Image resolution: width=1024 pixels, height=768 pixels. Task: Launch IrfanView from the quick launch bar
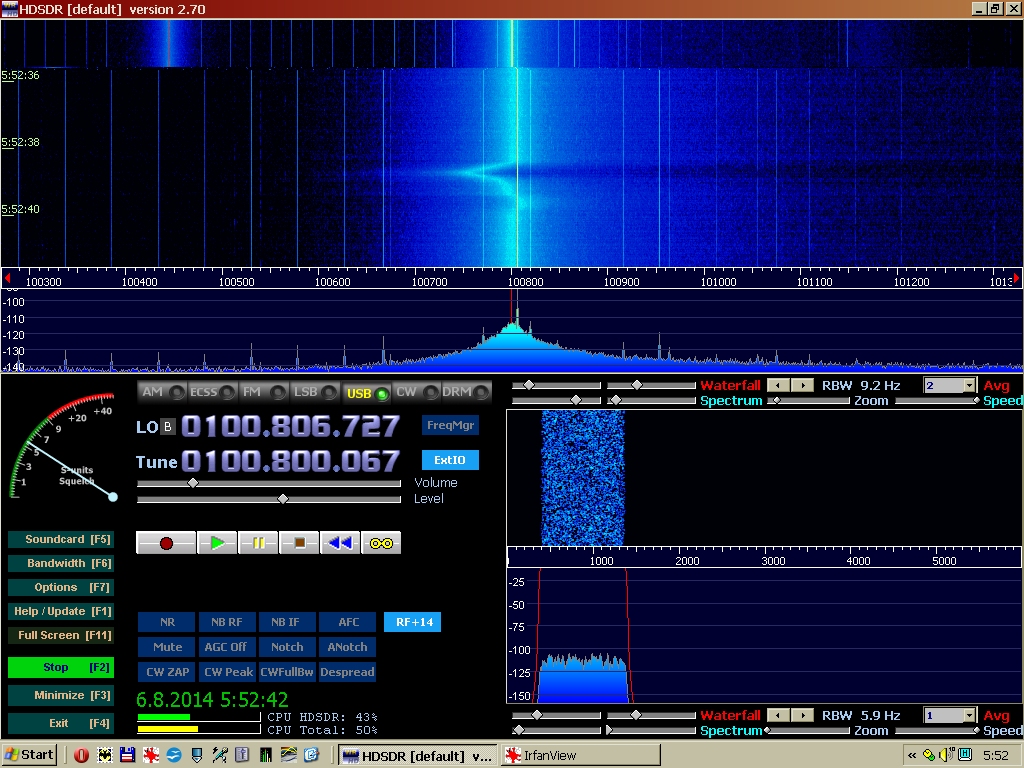(x=151, y=755)
